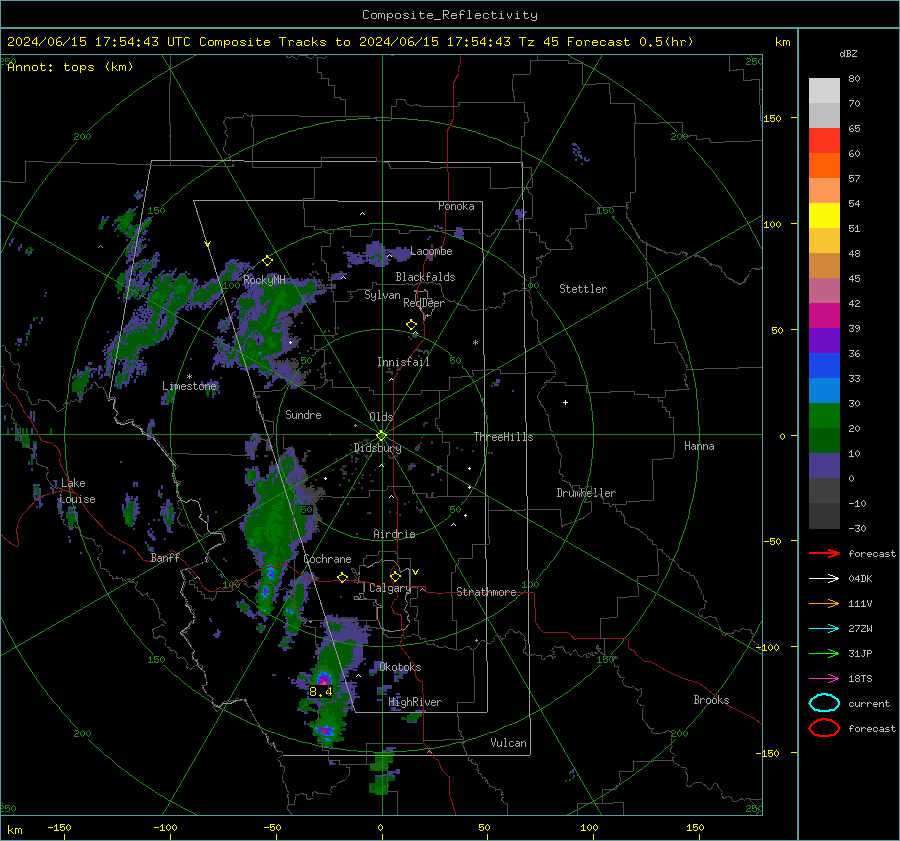Click the Ponoka city label
Image resolution: width=900 pixels, height=841 pixels.
pyautogui.click(x=456, y=206)
